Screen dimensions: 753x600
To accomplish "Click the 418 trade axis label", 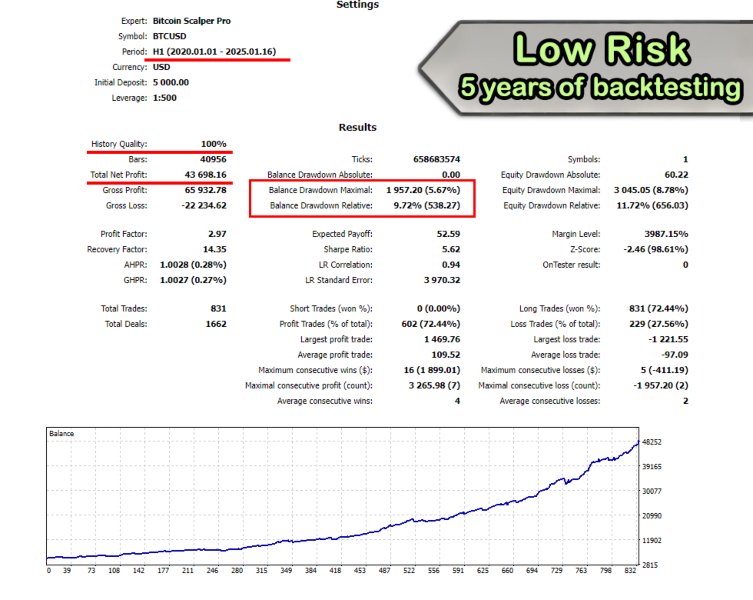I will pos(335,570).
